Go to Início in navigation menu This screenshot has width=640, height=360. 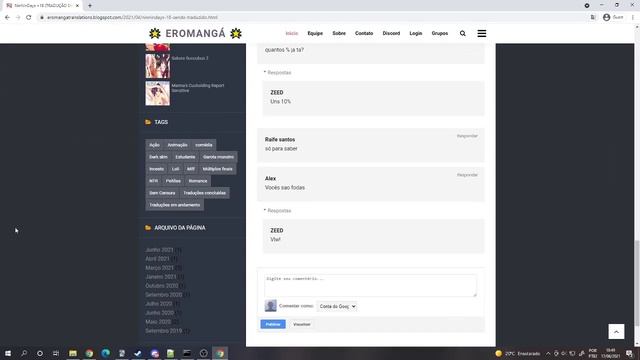coord(291,33)
